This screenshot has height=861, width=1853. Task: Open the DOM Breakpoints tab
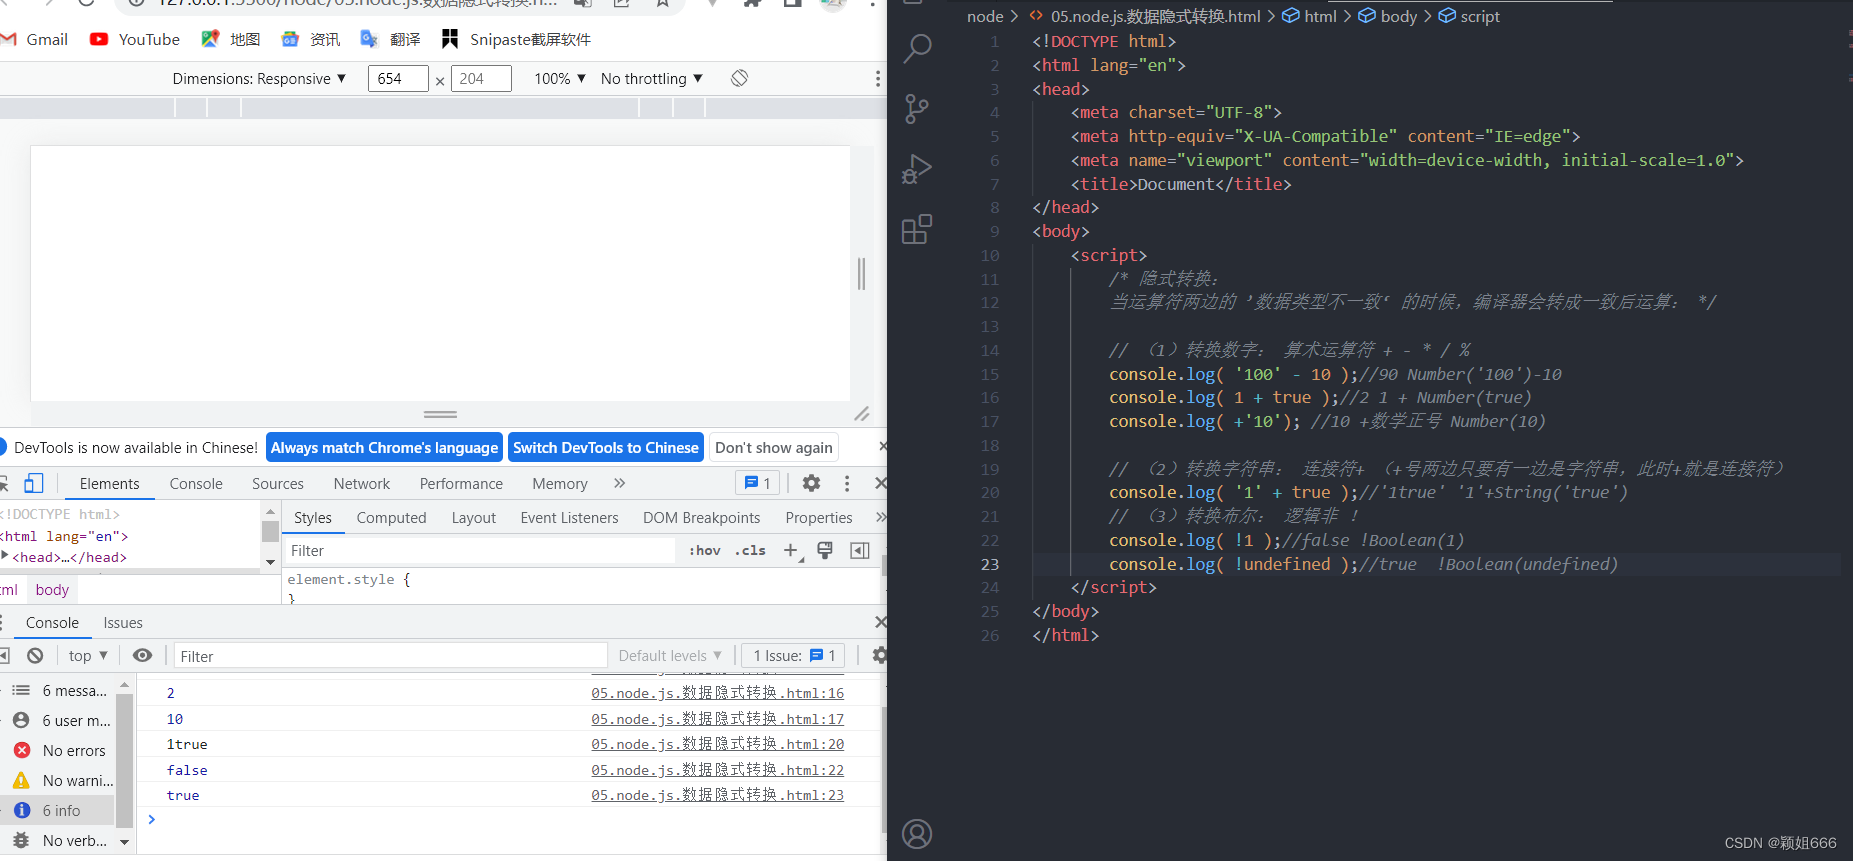(x=701, y=517)
